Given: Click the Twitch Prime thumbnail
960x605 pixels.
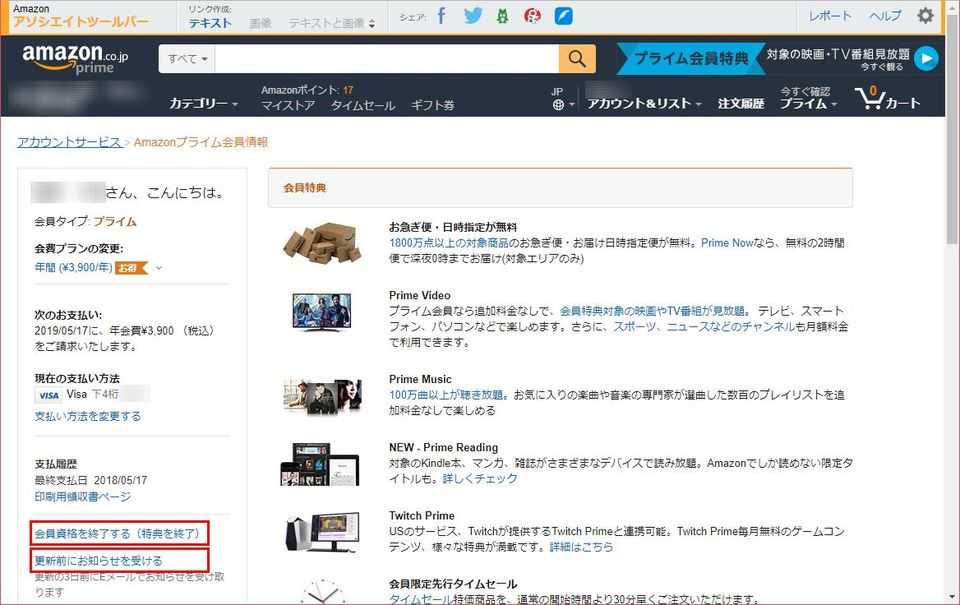Looking at the screenshot, I should 322,532.
